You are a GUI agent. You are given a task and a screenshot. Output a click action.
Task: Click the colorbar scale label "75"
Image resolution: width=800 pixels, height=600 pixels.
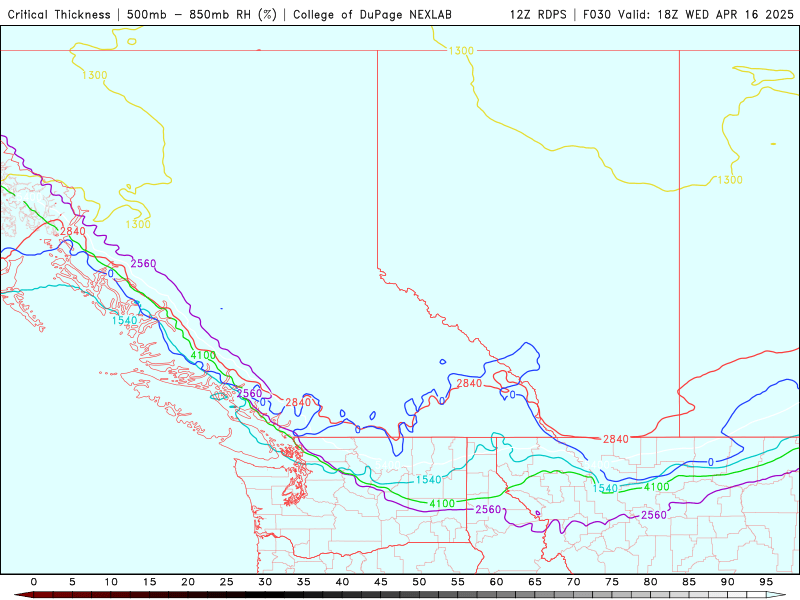click(612, 582)
